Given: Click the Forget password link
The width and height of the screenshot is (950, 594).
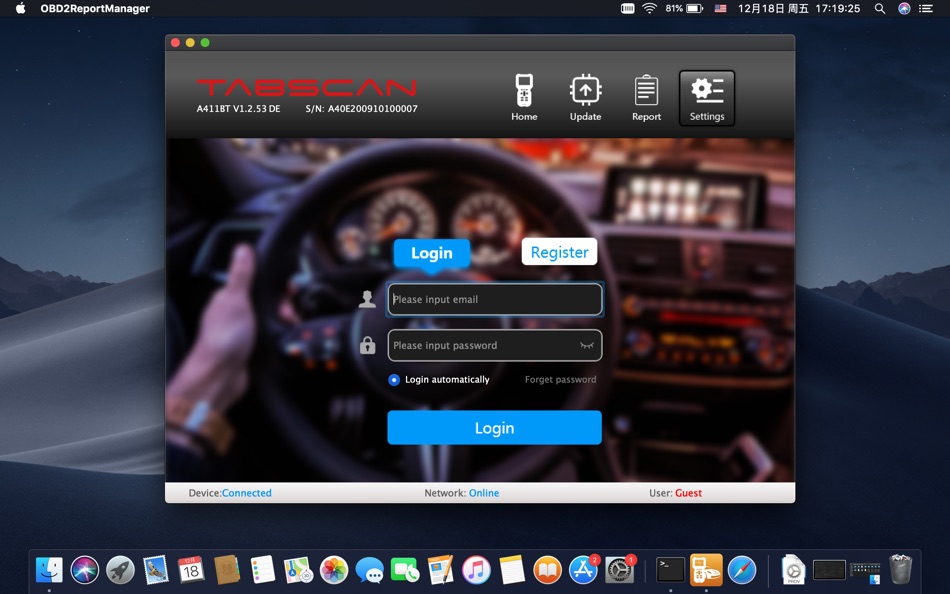Looking at the screenshot, I should click(x=560, y=379).
